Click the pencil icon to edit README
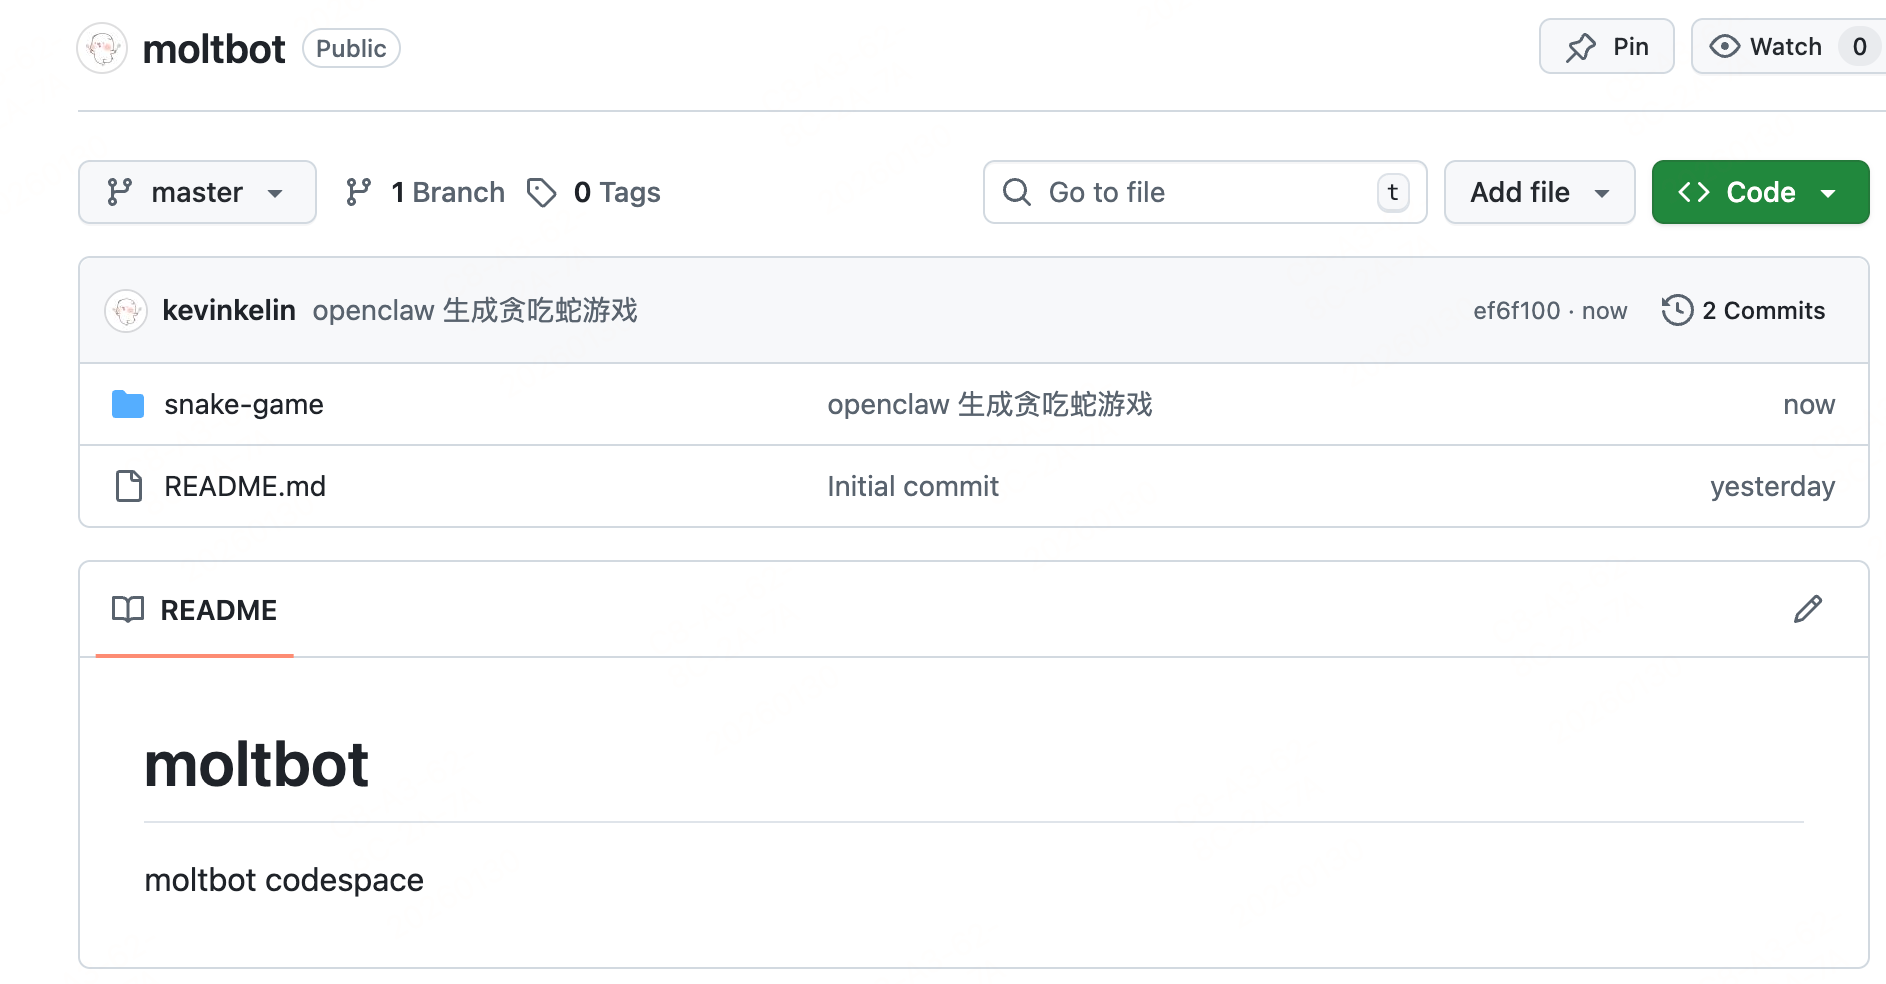1886x984 pixels. [x=1807, y=609]
